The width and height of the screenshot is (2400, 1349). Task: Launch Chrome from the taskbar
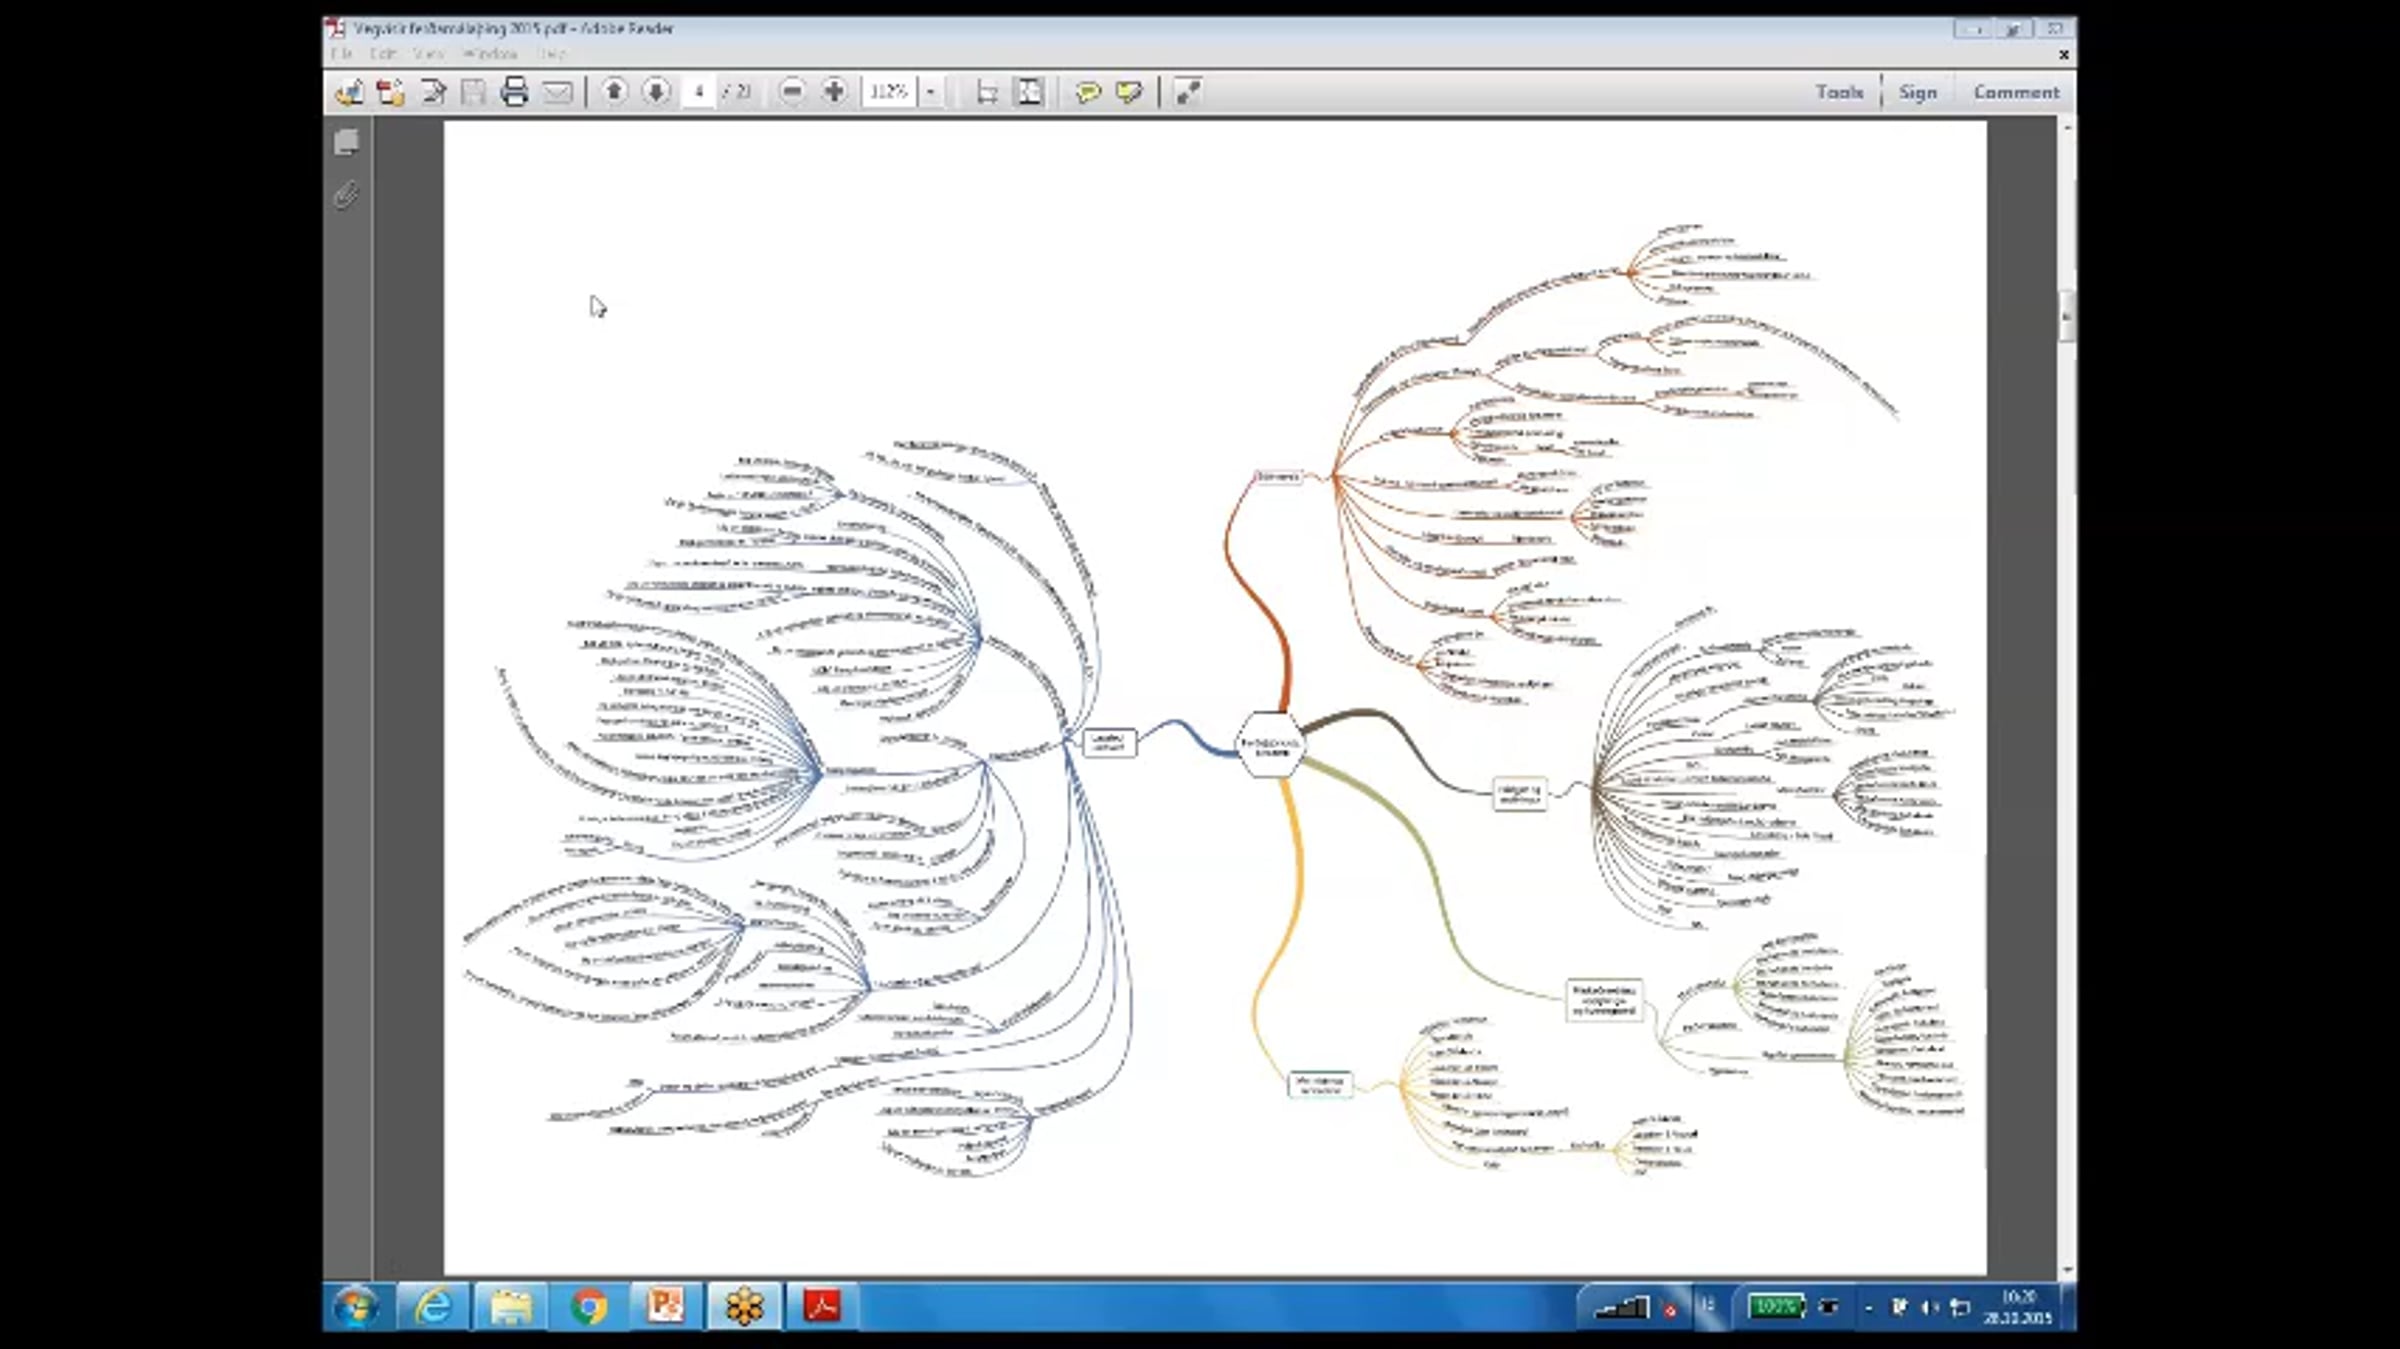tap(589, 1306)
